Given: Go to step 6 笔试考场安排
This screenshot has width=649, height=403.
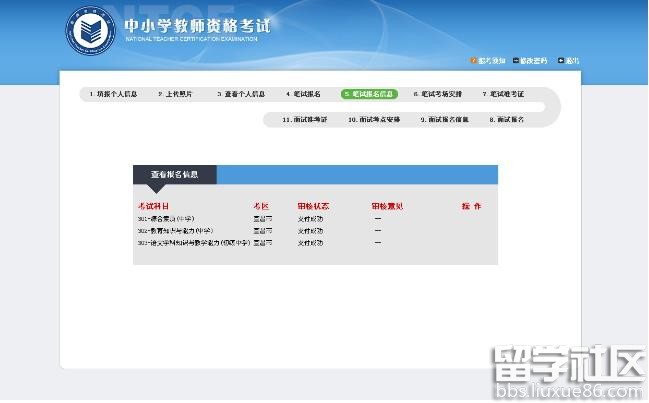Looking at the screenshot, I should click(x=437, y=94).
